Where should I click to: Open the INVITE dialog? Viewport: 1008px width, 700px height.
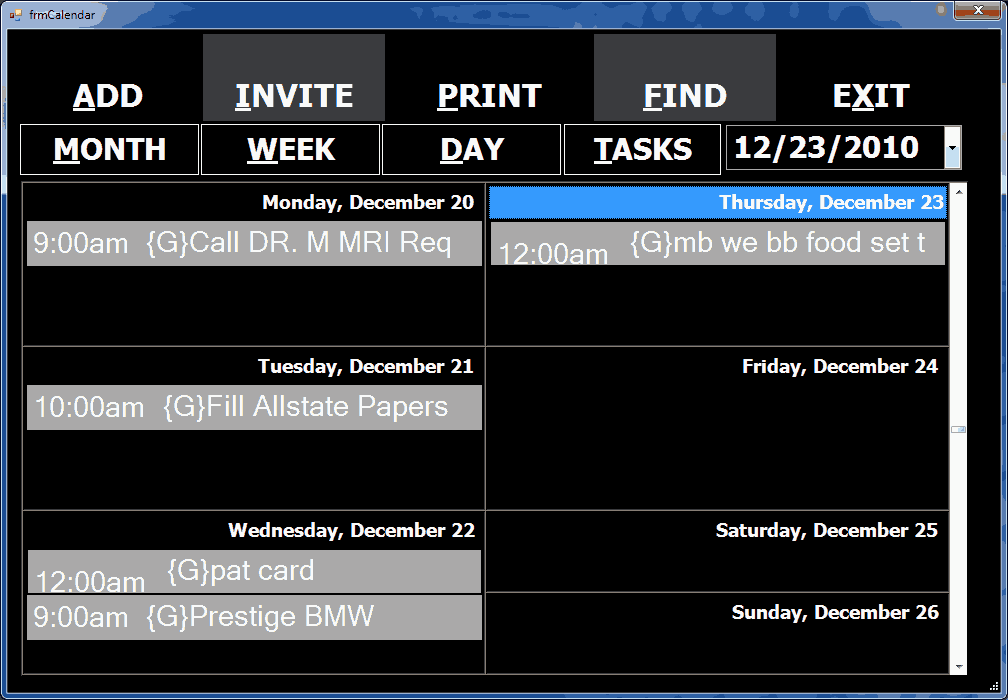pyautogui.click(x=294, y=96)
